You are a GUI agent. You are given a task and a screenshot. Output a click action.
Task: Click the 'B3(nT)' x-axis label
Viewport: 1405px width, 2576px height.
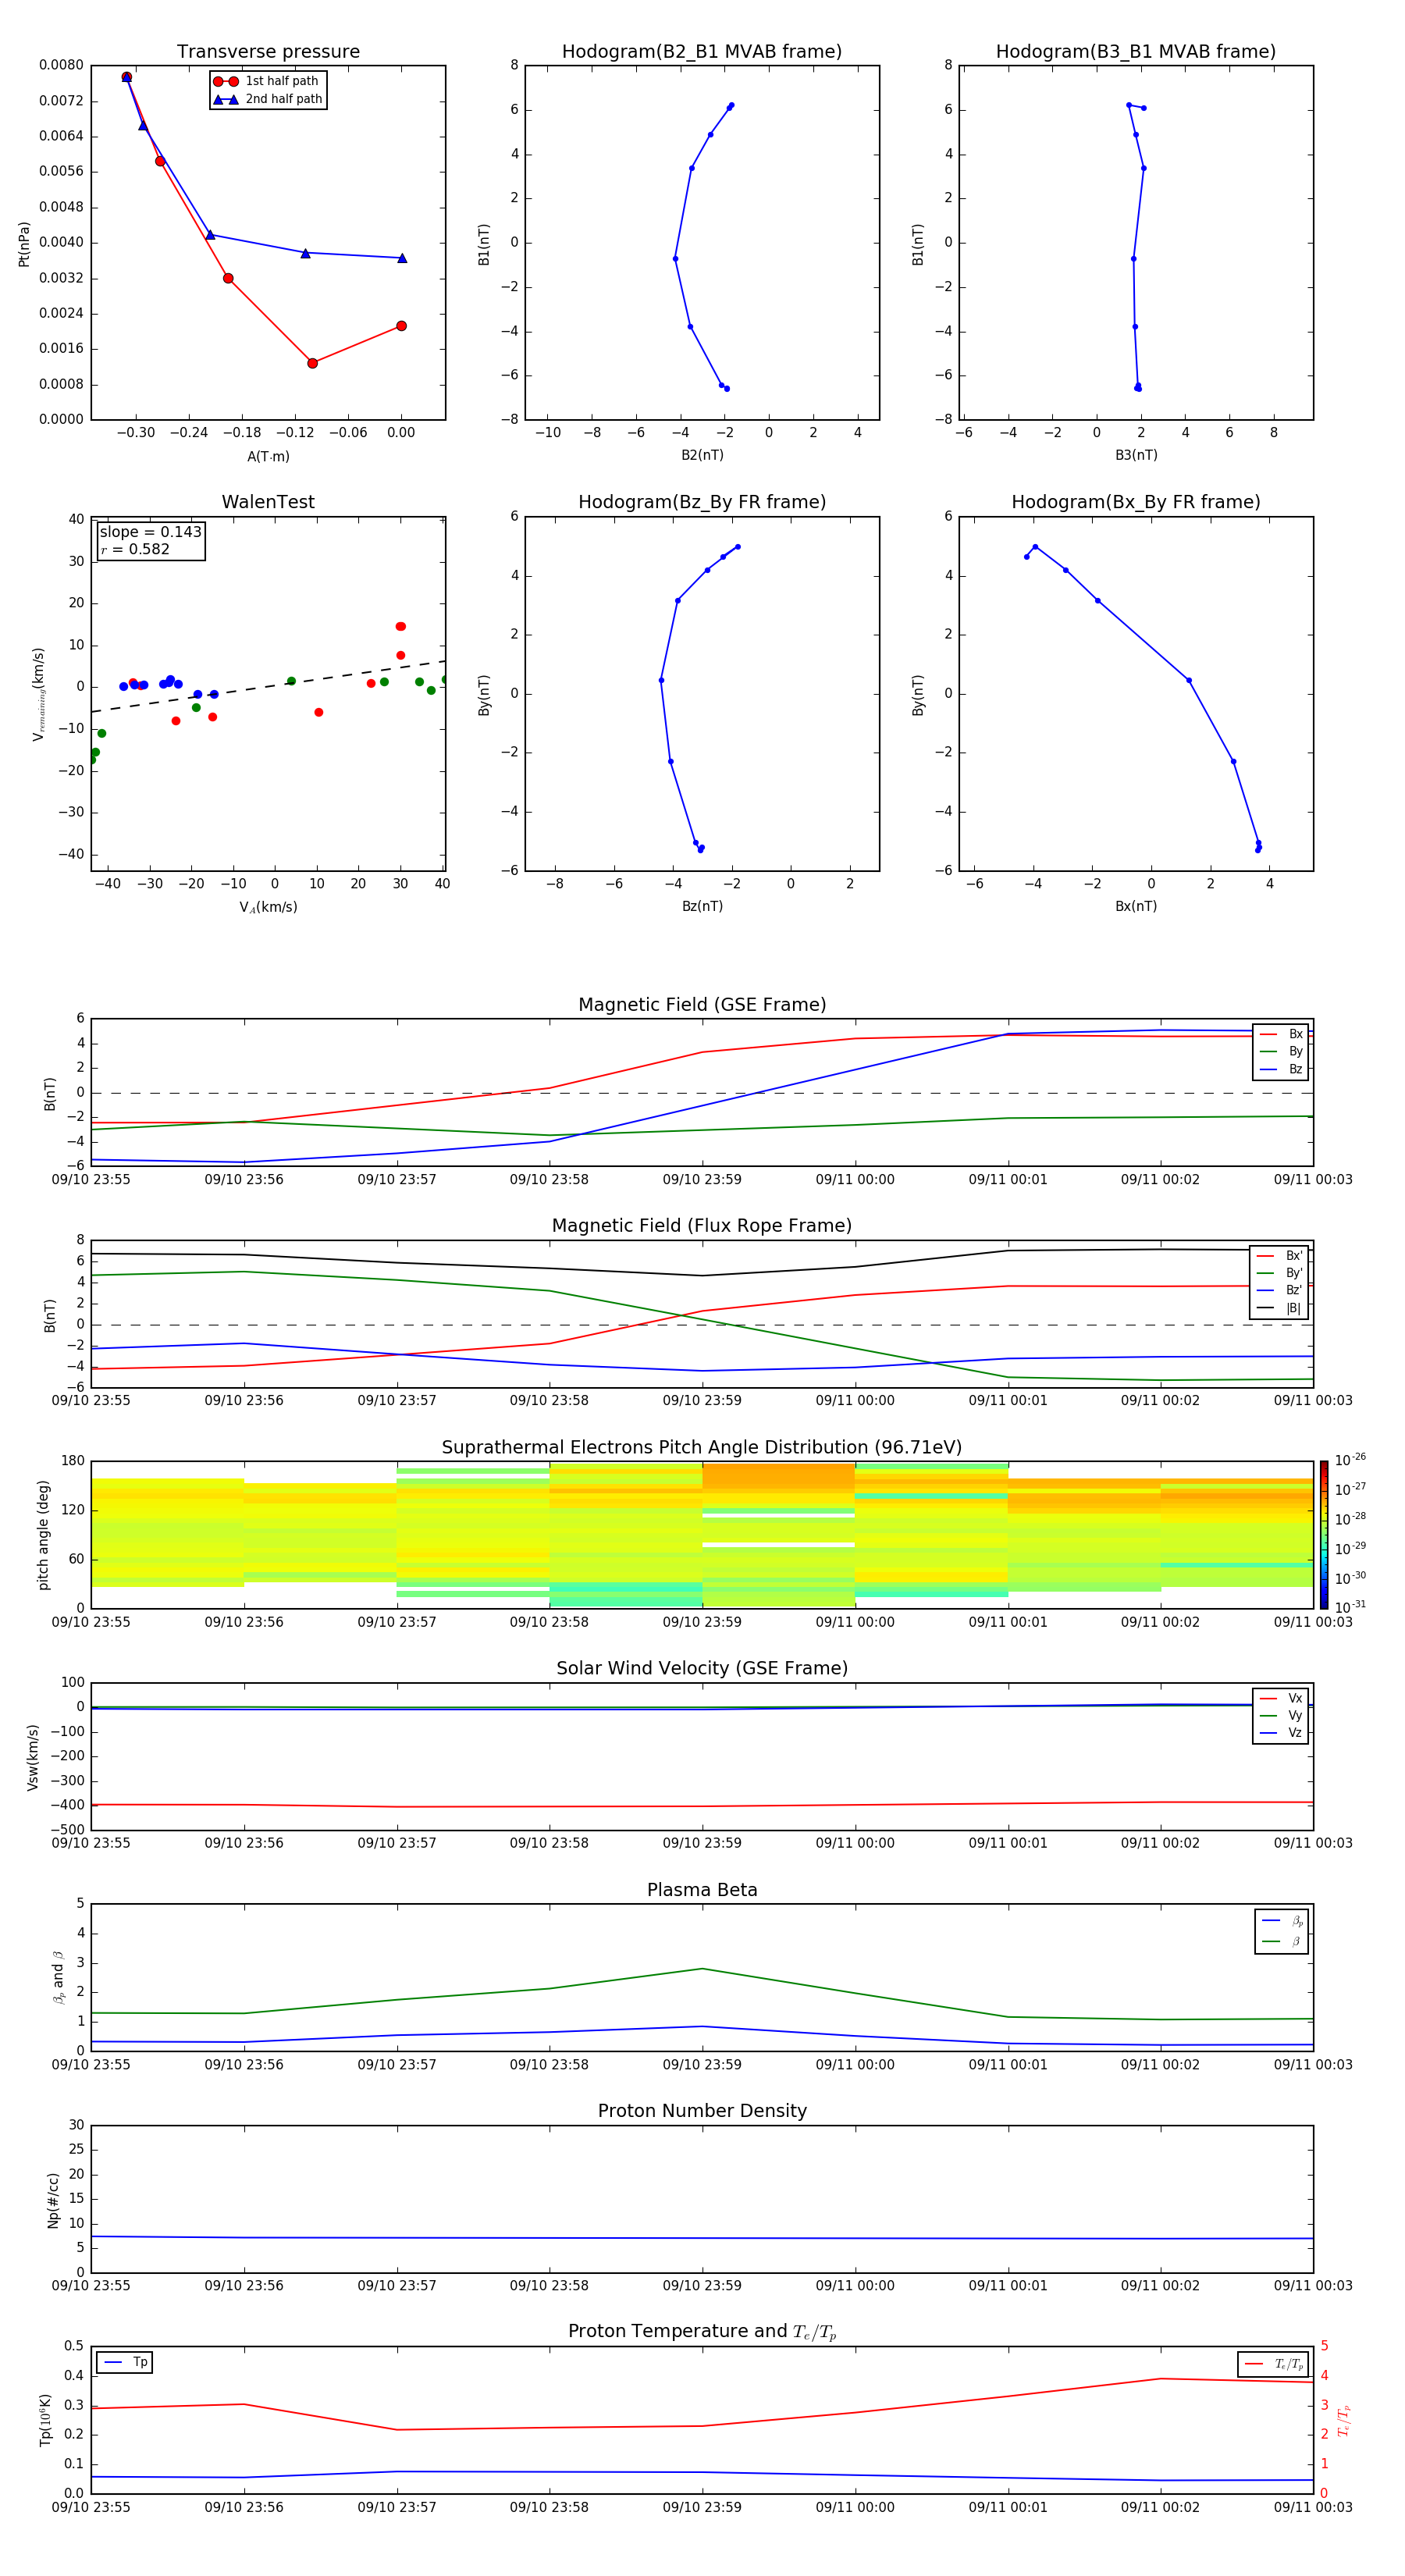click(1136, 455)
